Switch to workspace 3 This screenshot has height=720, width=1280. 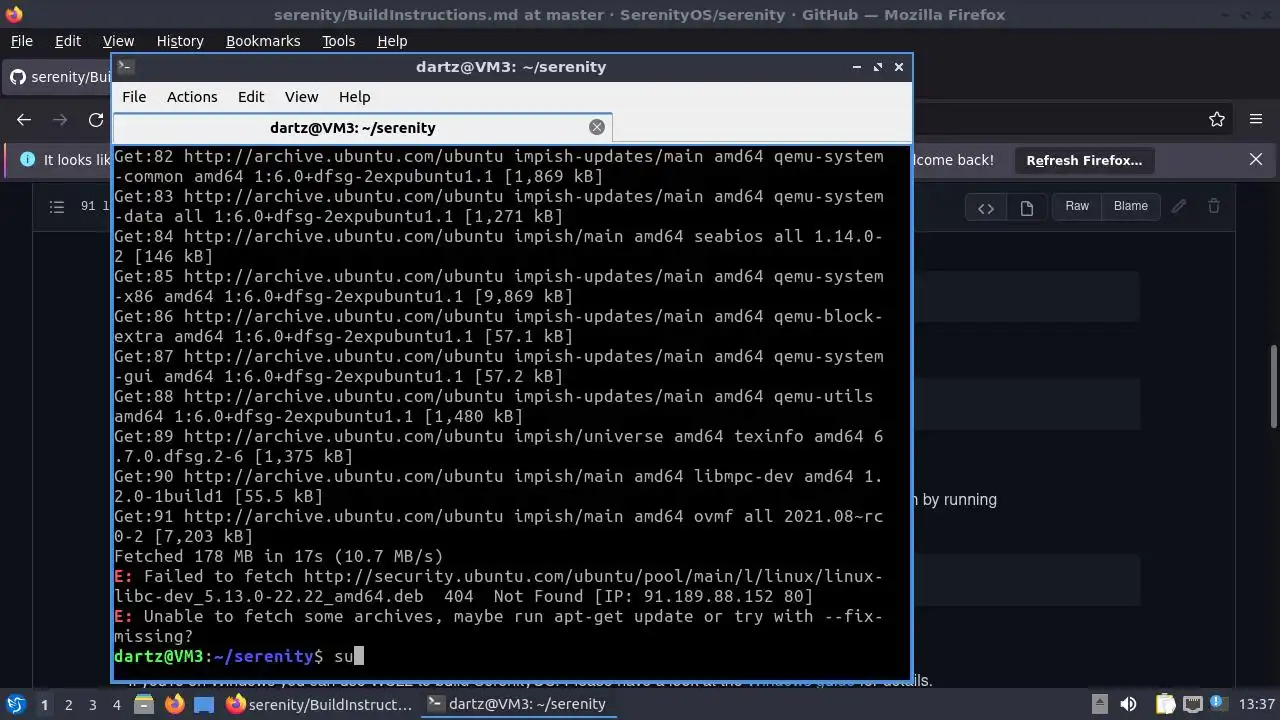tap(92, 704)
